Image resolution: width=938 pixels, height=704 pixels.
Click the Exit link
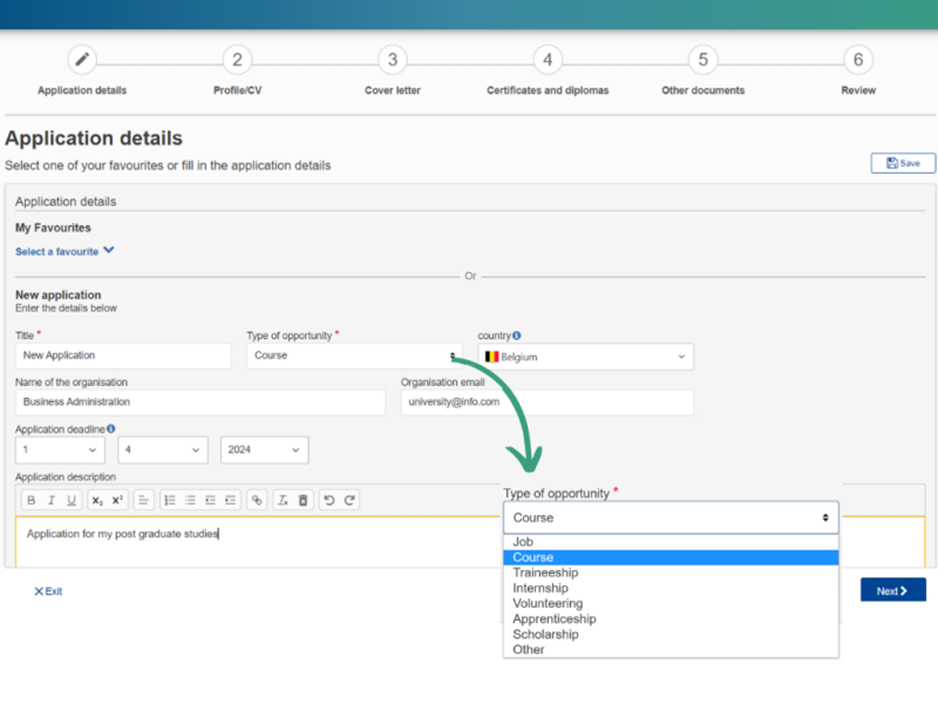48,591
